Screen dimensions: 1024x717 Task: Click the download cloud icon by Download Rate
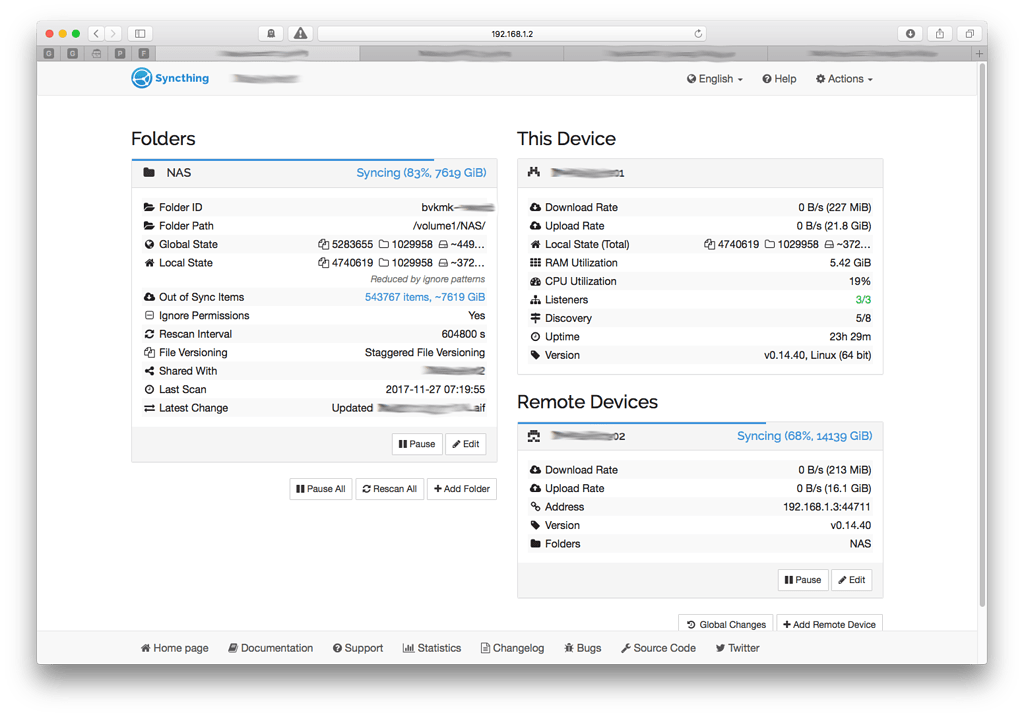533,207
